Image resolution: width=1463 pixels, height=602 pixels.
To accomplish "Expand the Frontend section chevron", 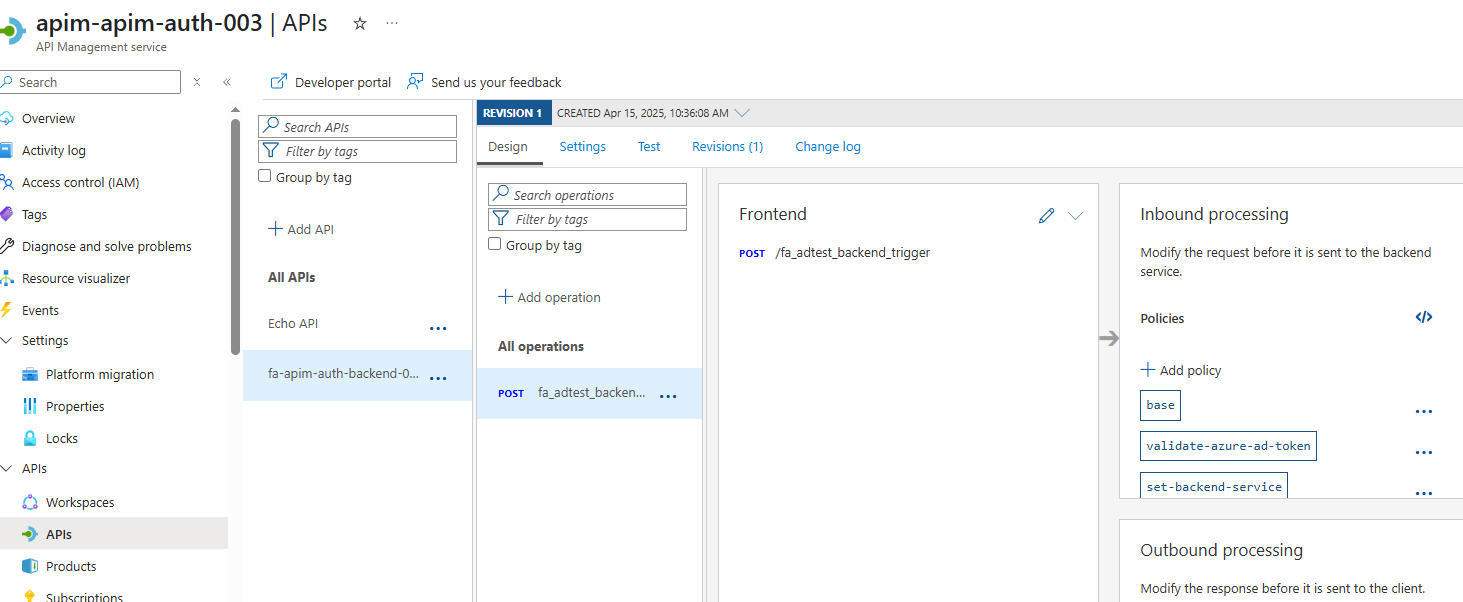I will [x=1076, y=215].
